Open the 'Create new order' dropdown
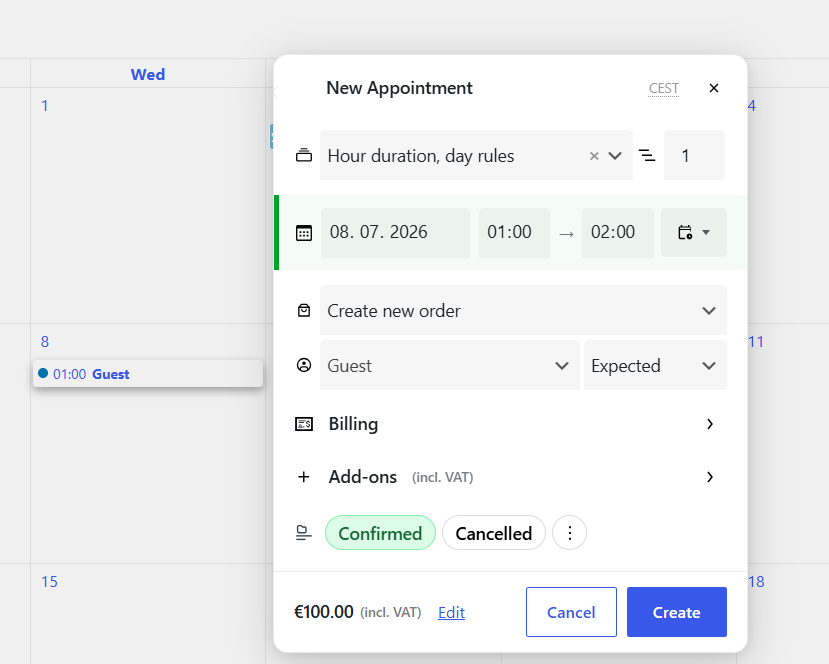 [523, 310]
